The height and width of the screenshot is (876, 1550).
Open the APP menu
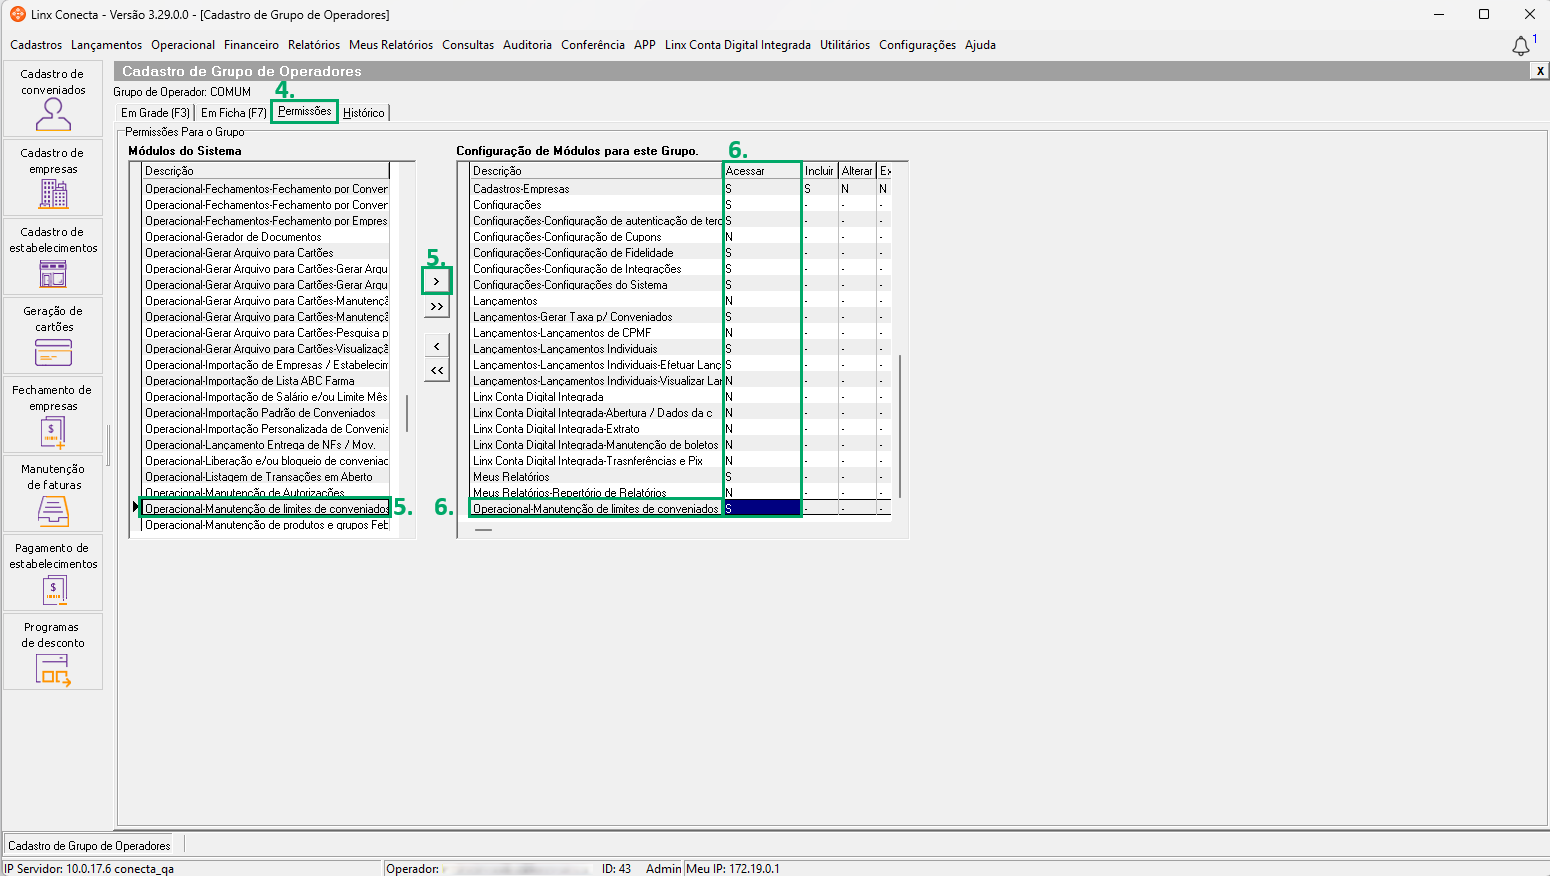(x=645, y=45)
